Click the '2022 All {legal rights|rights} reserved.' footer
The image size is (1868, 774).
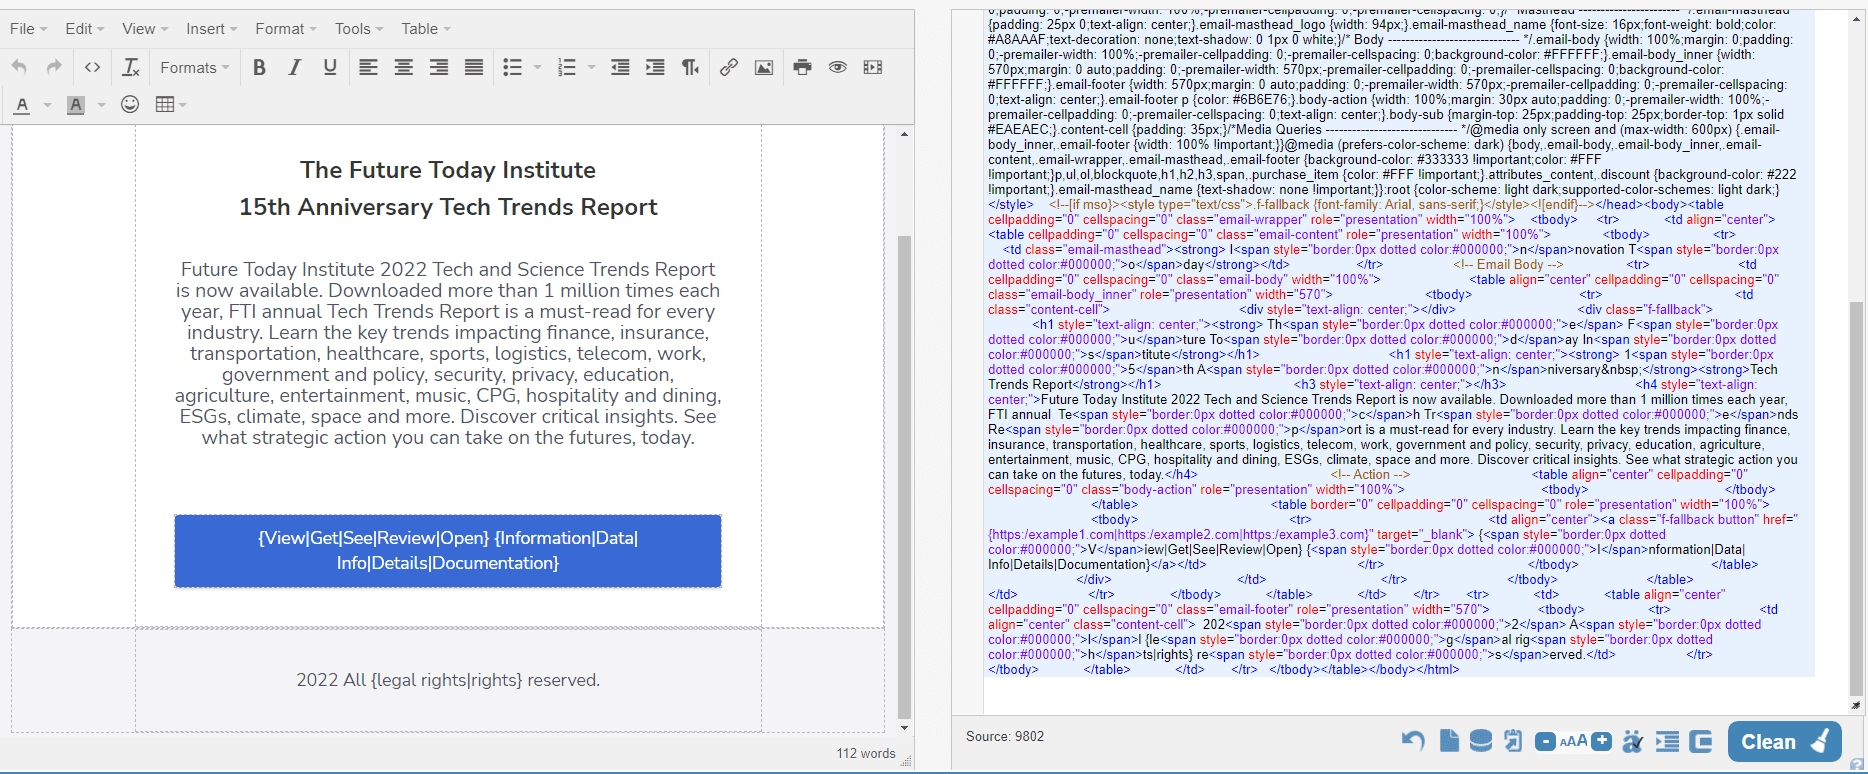(x=448, y=680)
